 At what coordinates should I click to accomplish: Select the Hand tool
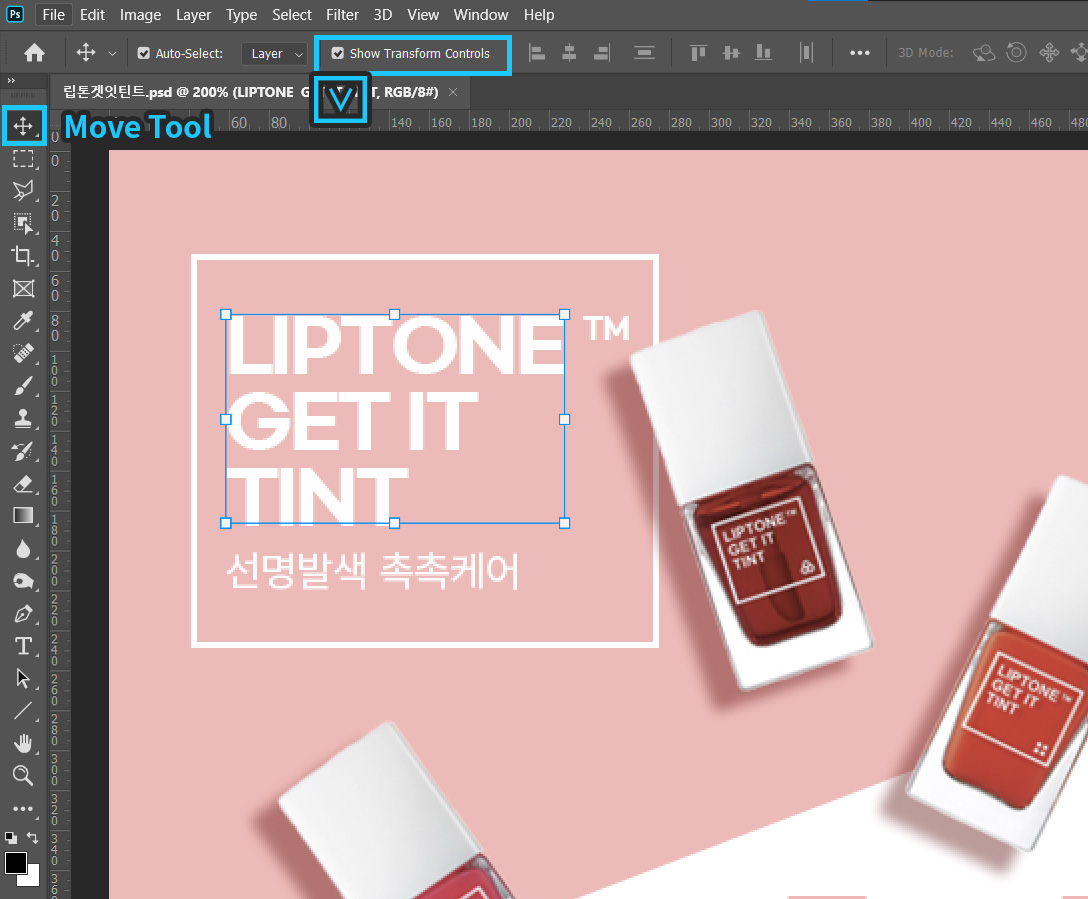[x=23, y=744]
